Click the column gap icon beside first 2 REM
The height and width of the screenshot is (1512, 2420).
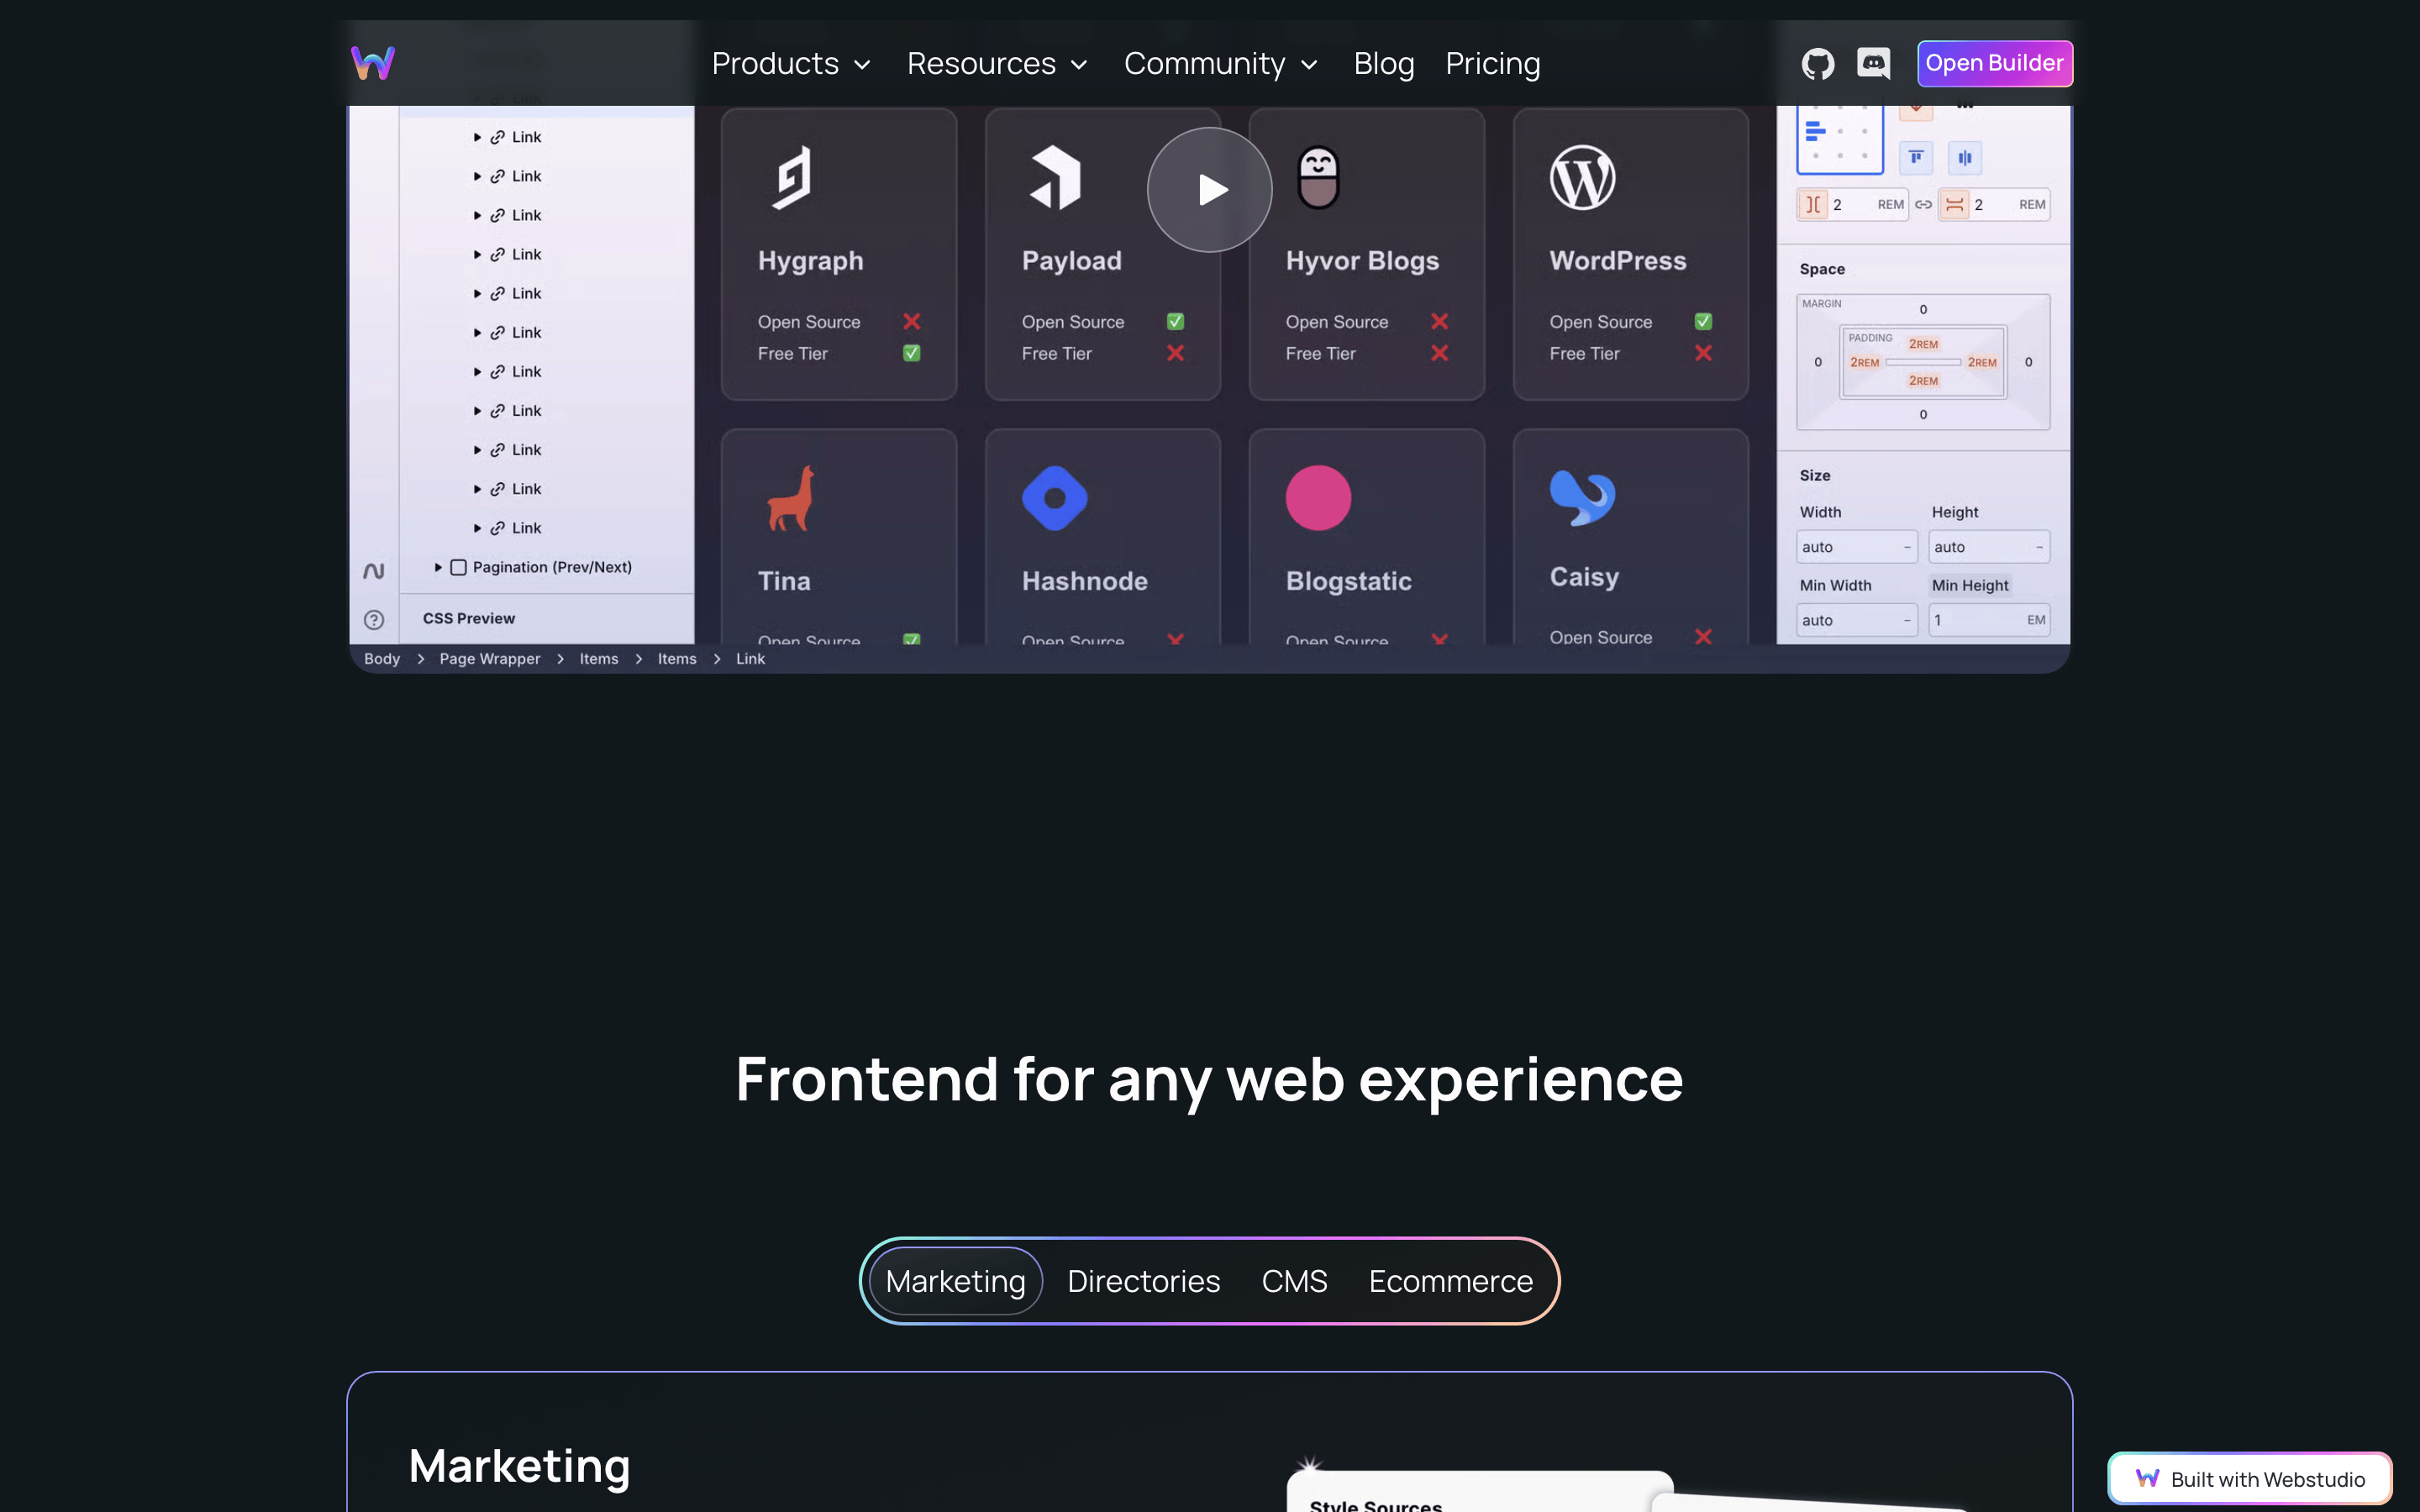click(x=1813, y=204)
